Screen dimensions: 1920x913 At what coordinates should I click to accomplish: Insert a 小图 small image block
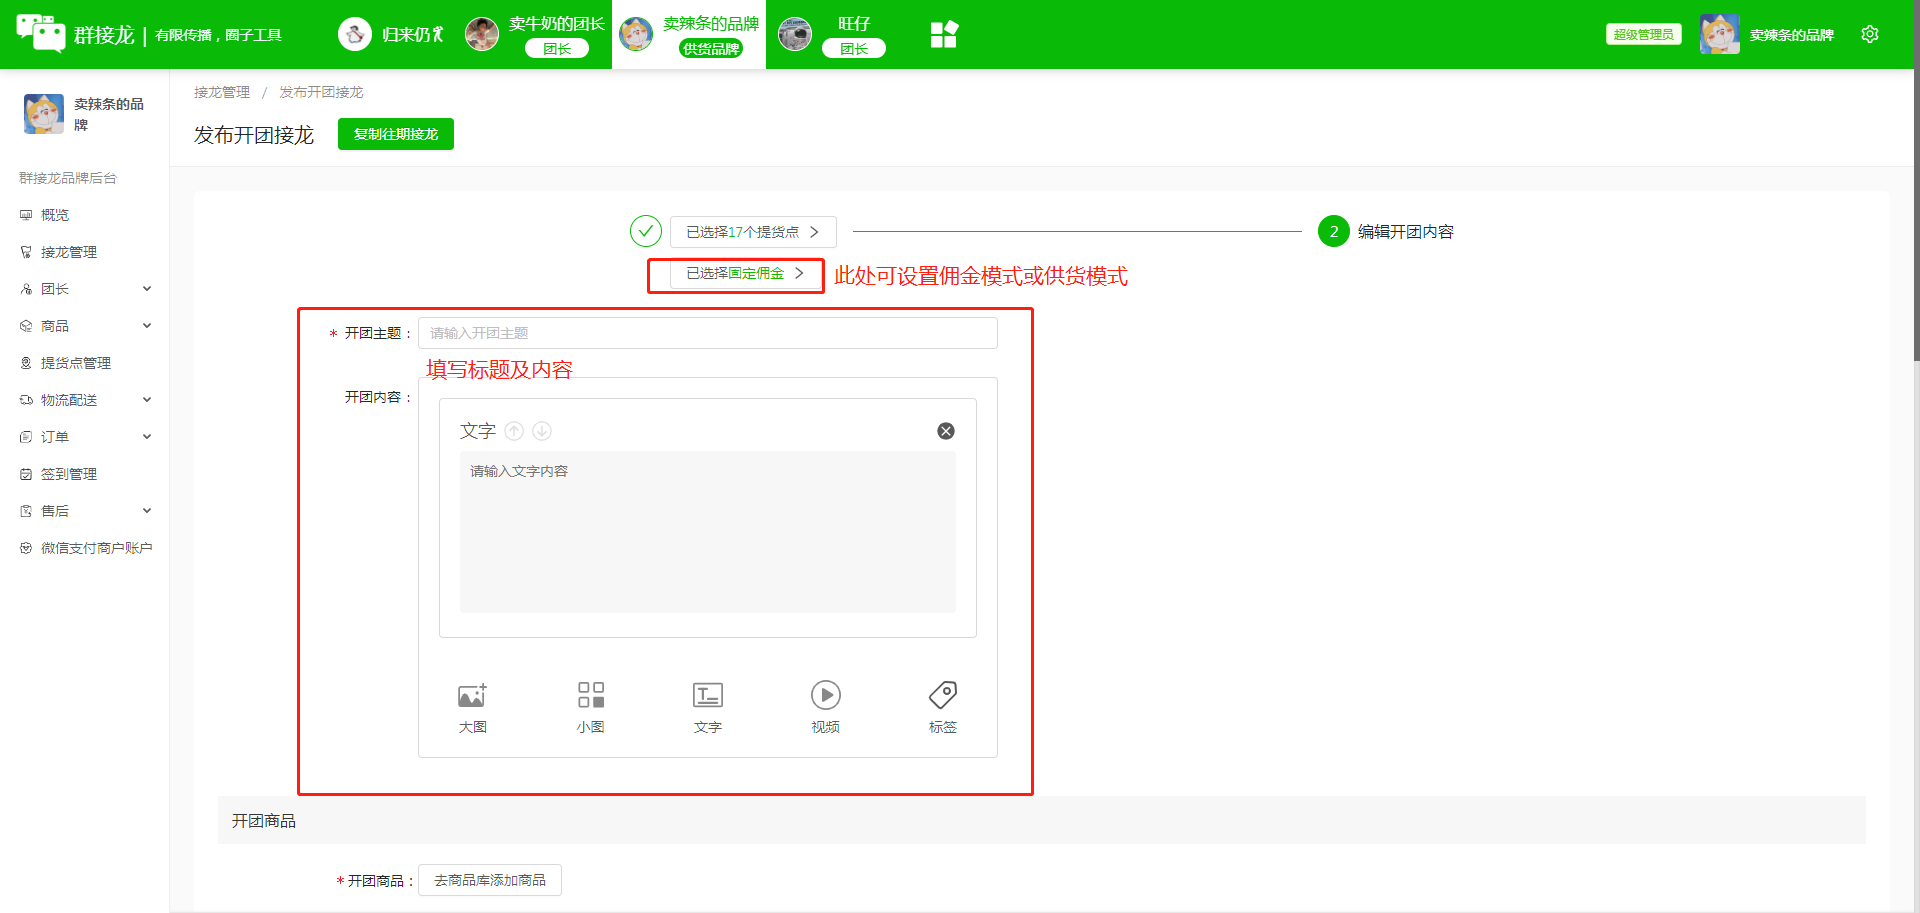pos(591,707)
